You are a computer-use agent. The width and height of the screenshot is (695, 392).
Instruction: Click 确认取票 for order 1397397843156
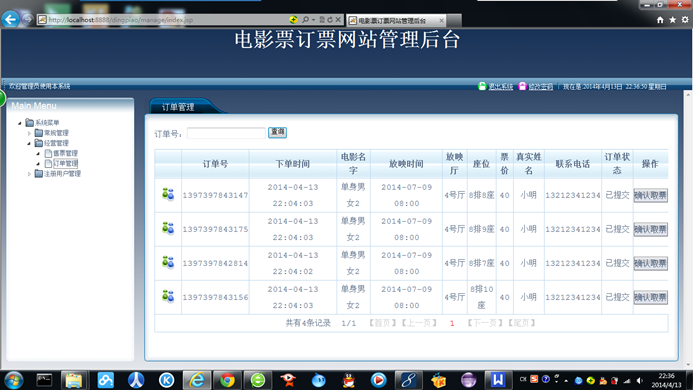click(650, 297)
